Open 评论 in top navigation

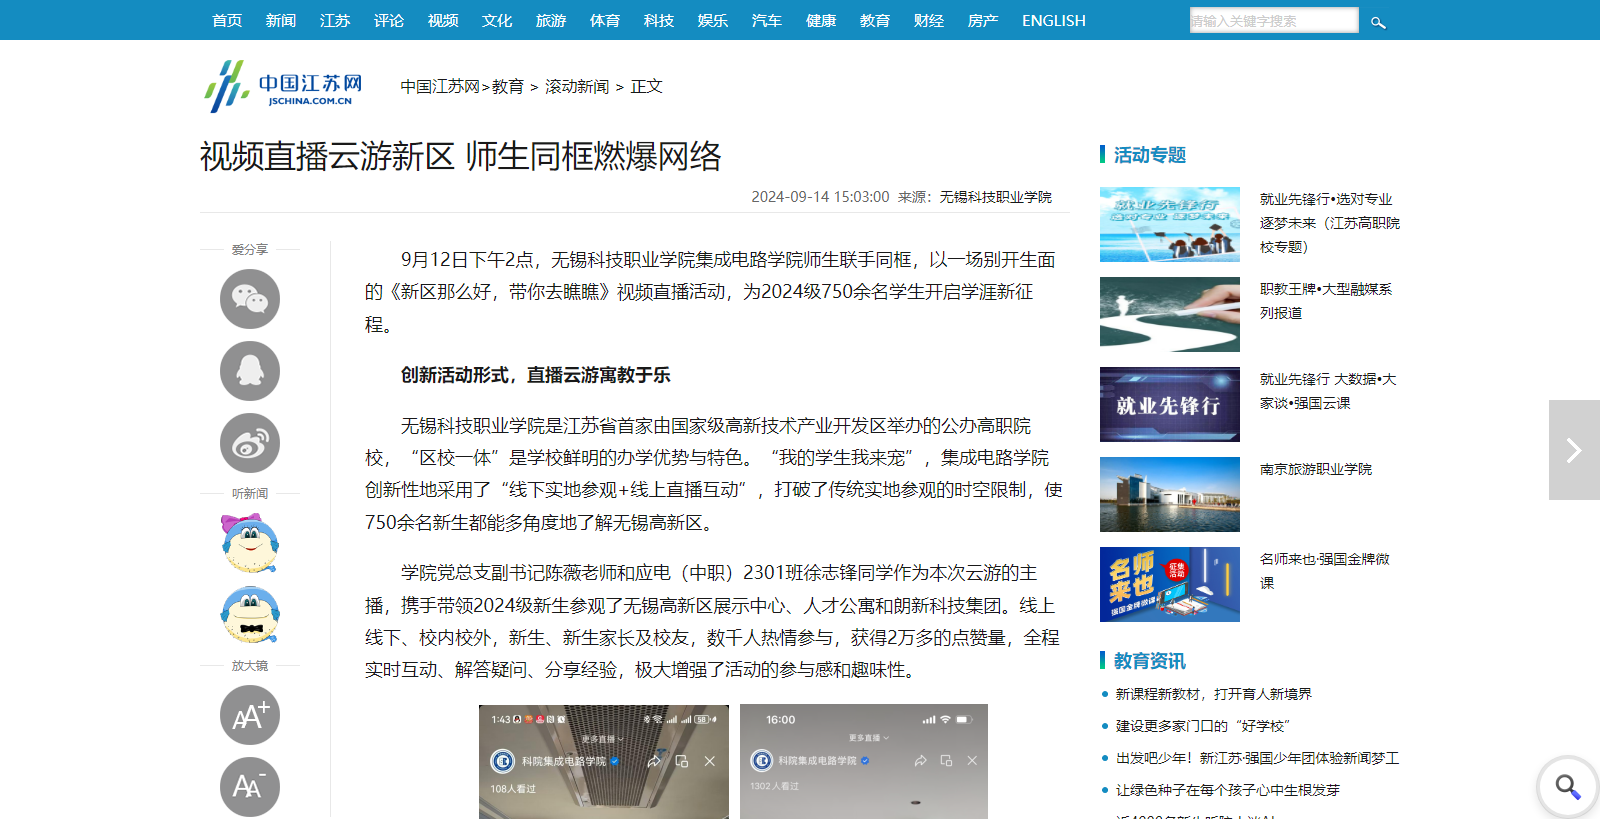[x=389, y=20]
